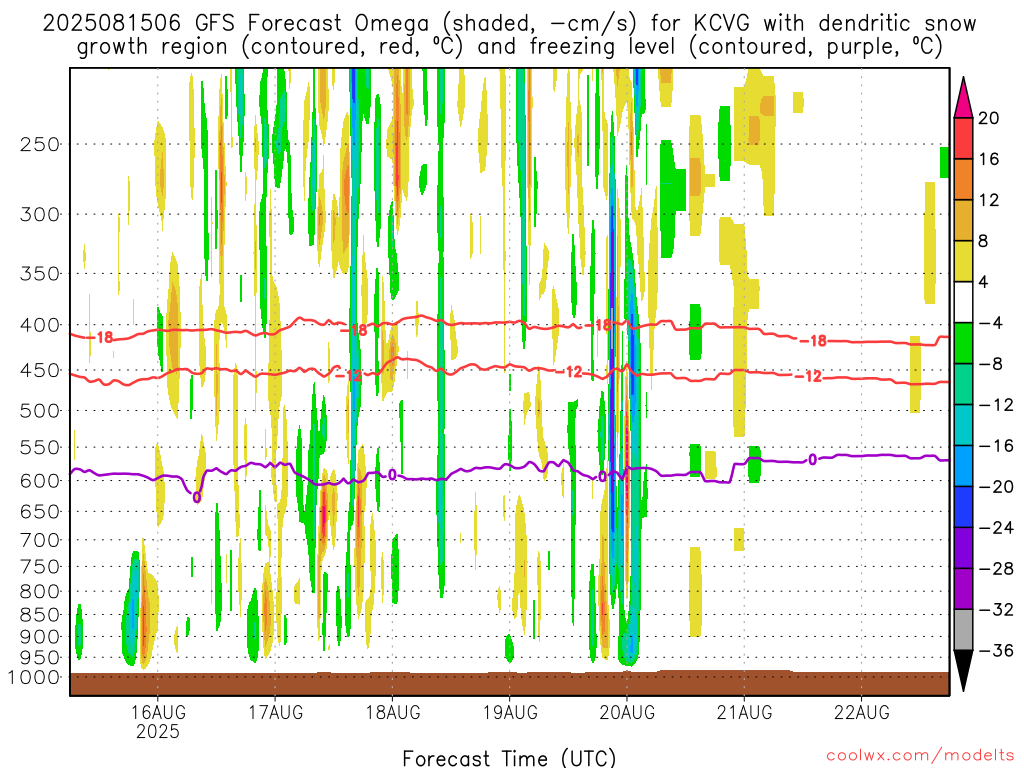Select the orange 12-to-16 colorbar segment
The height and width of the screenshot is (768, 1024).
pyautogui.click(x=963, y=180)
